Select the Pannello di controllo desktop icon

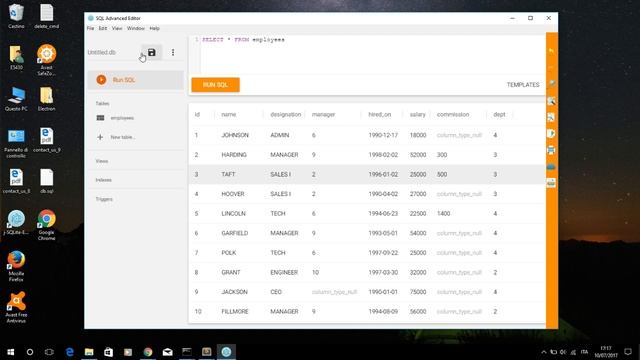[16, 143]
